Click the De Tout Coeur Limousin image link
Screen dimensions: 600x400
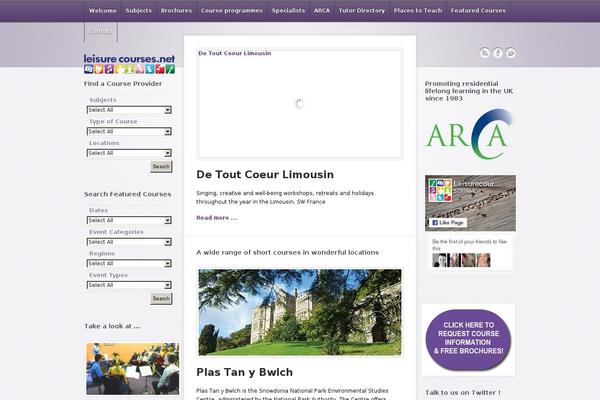click(235, 53)
